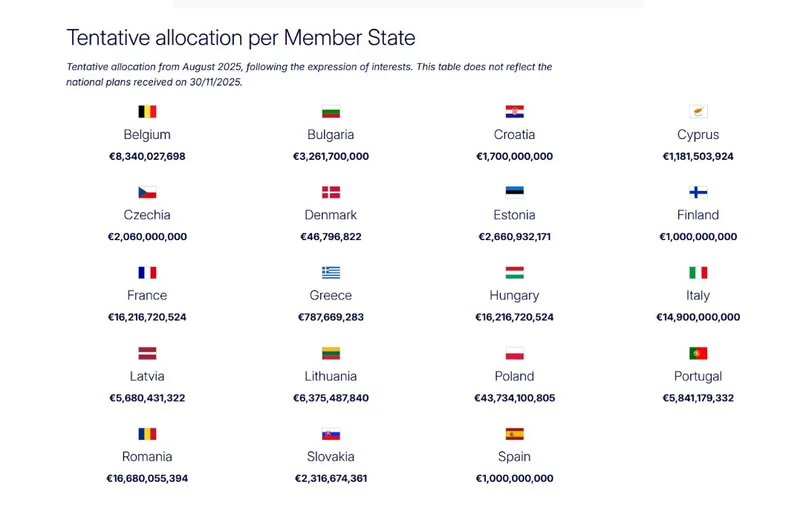
Task: Select the Denmark flag icon
Action: coord(331,192)
